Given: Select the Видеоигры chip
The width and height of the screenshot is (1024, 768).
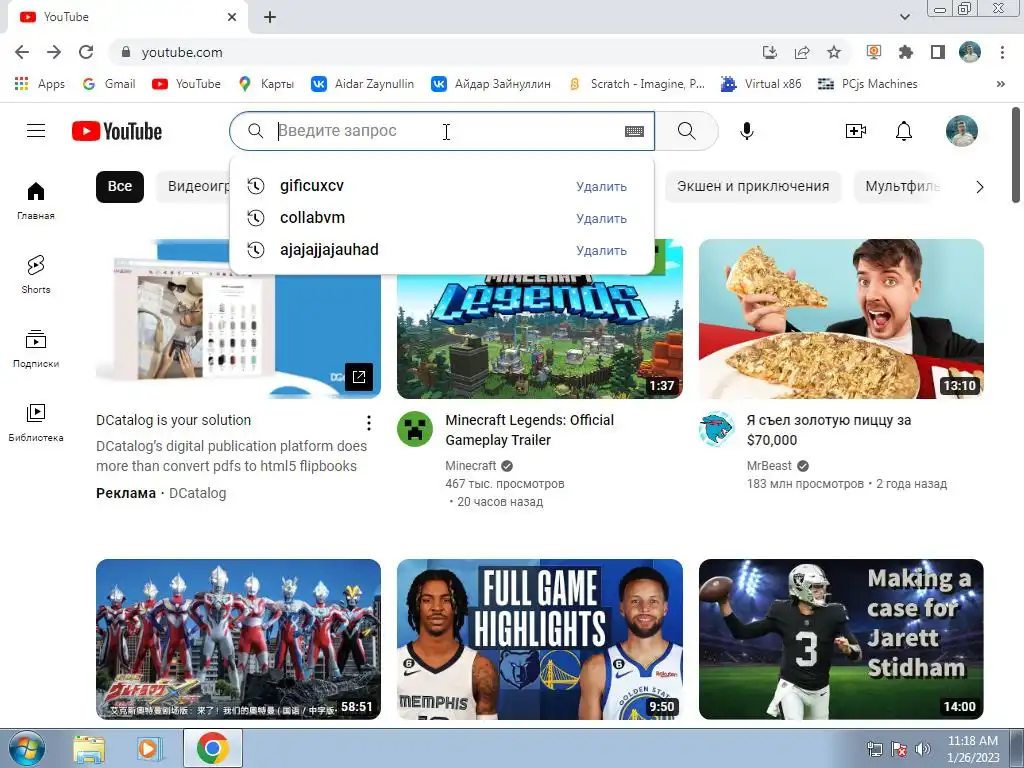Looking at the screenshot, I should pos(194,186).
